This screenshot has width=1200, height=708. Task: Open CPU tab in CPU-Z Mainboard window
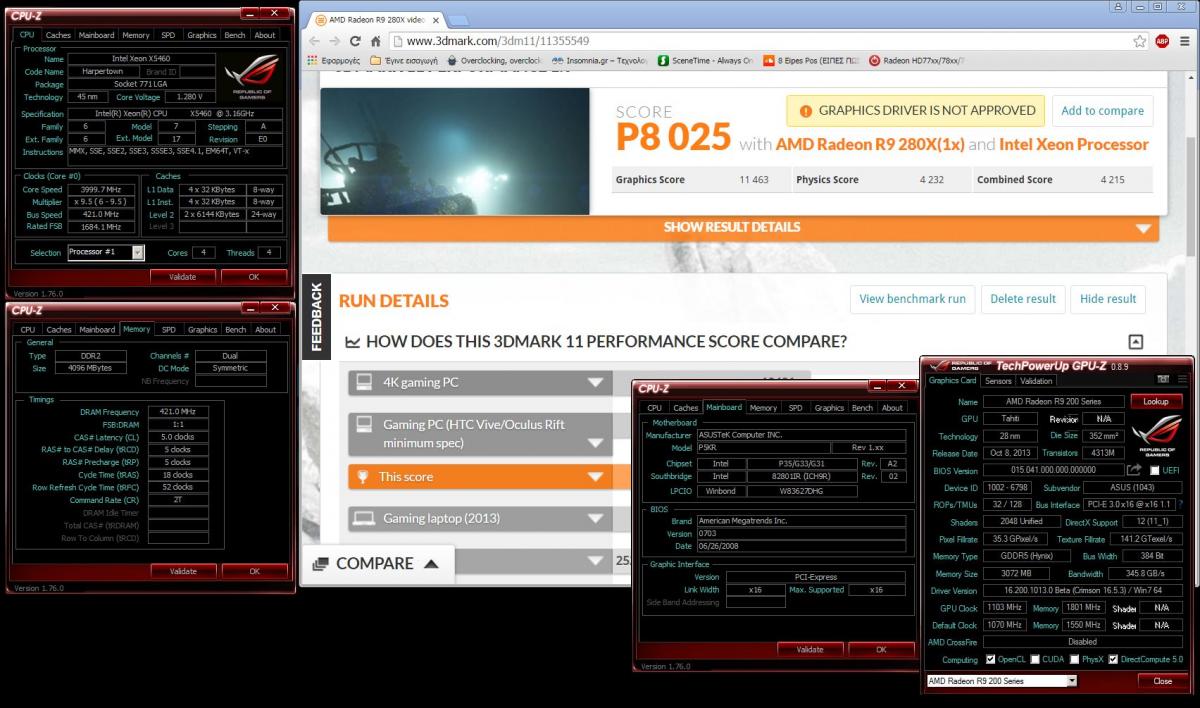tap(654, 408)
